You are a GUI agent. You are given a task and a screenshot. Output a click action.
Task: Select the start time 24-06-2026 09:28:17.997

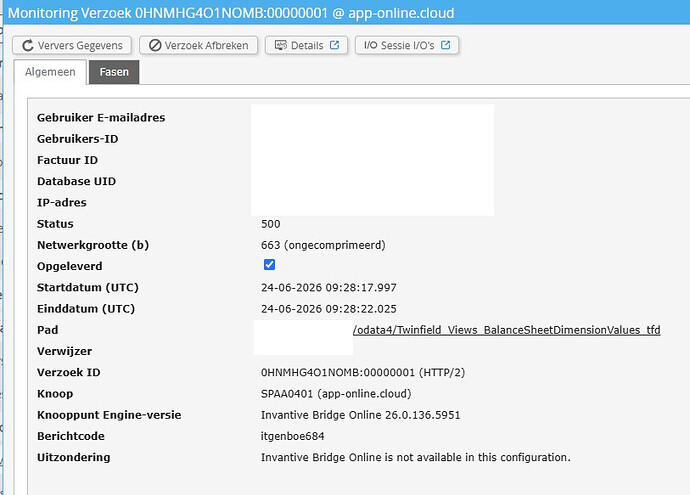coord(329,288)
